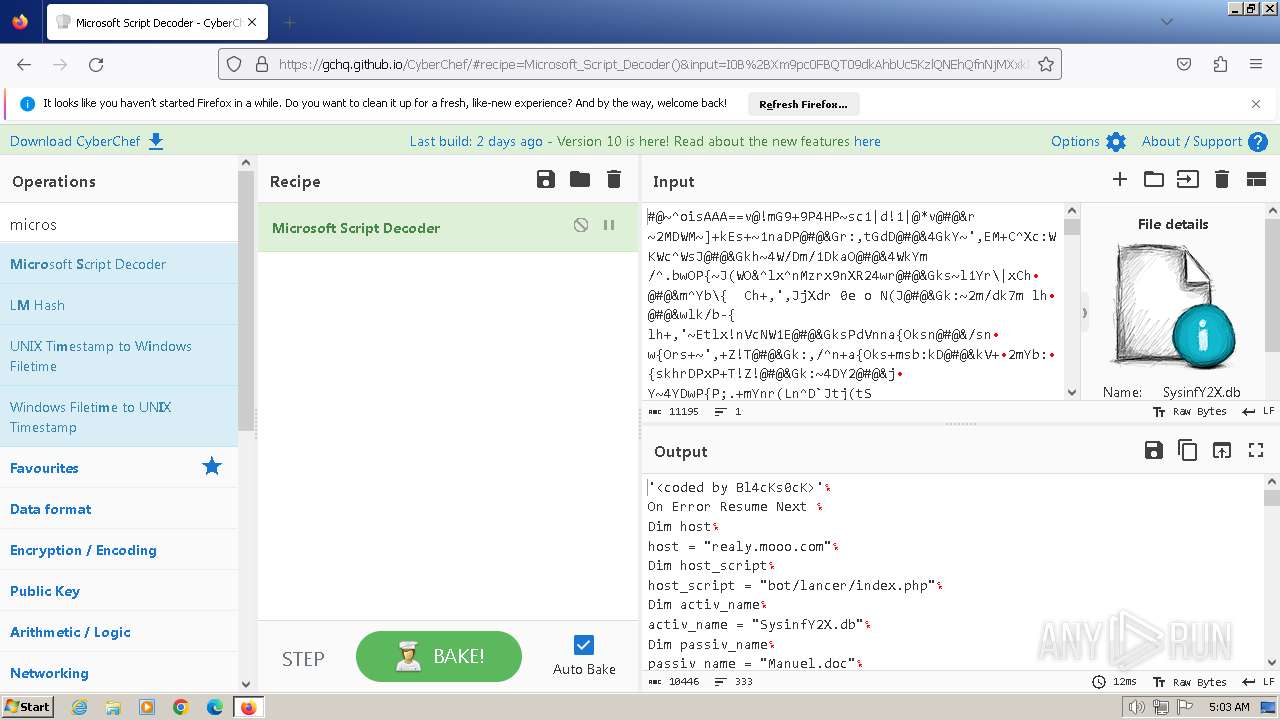Change output end of line sequence LF
Screen dimensions: 1280x720
[1258, 682]
